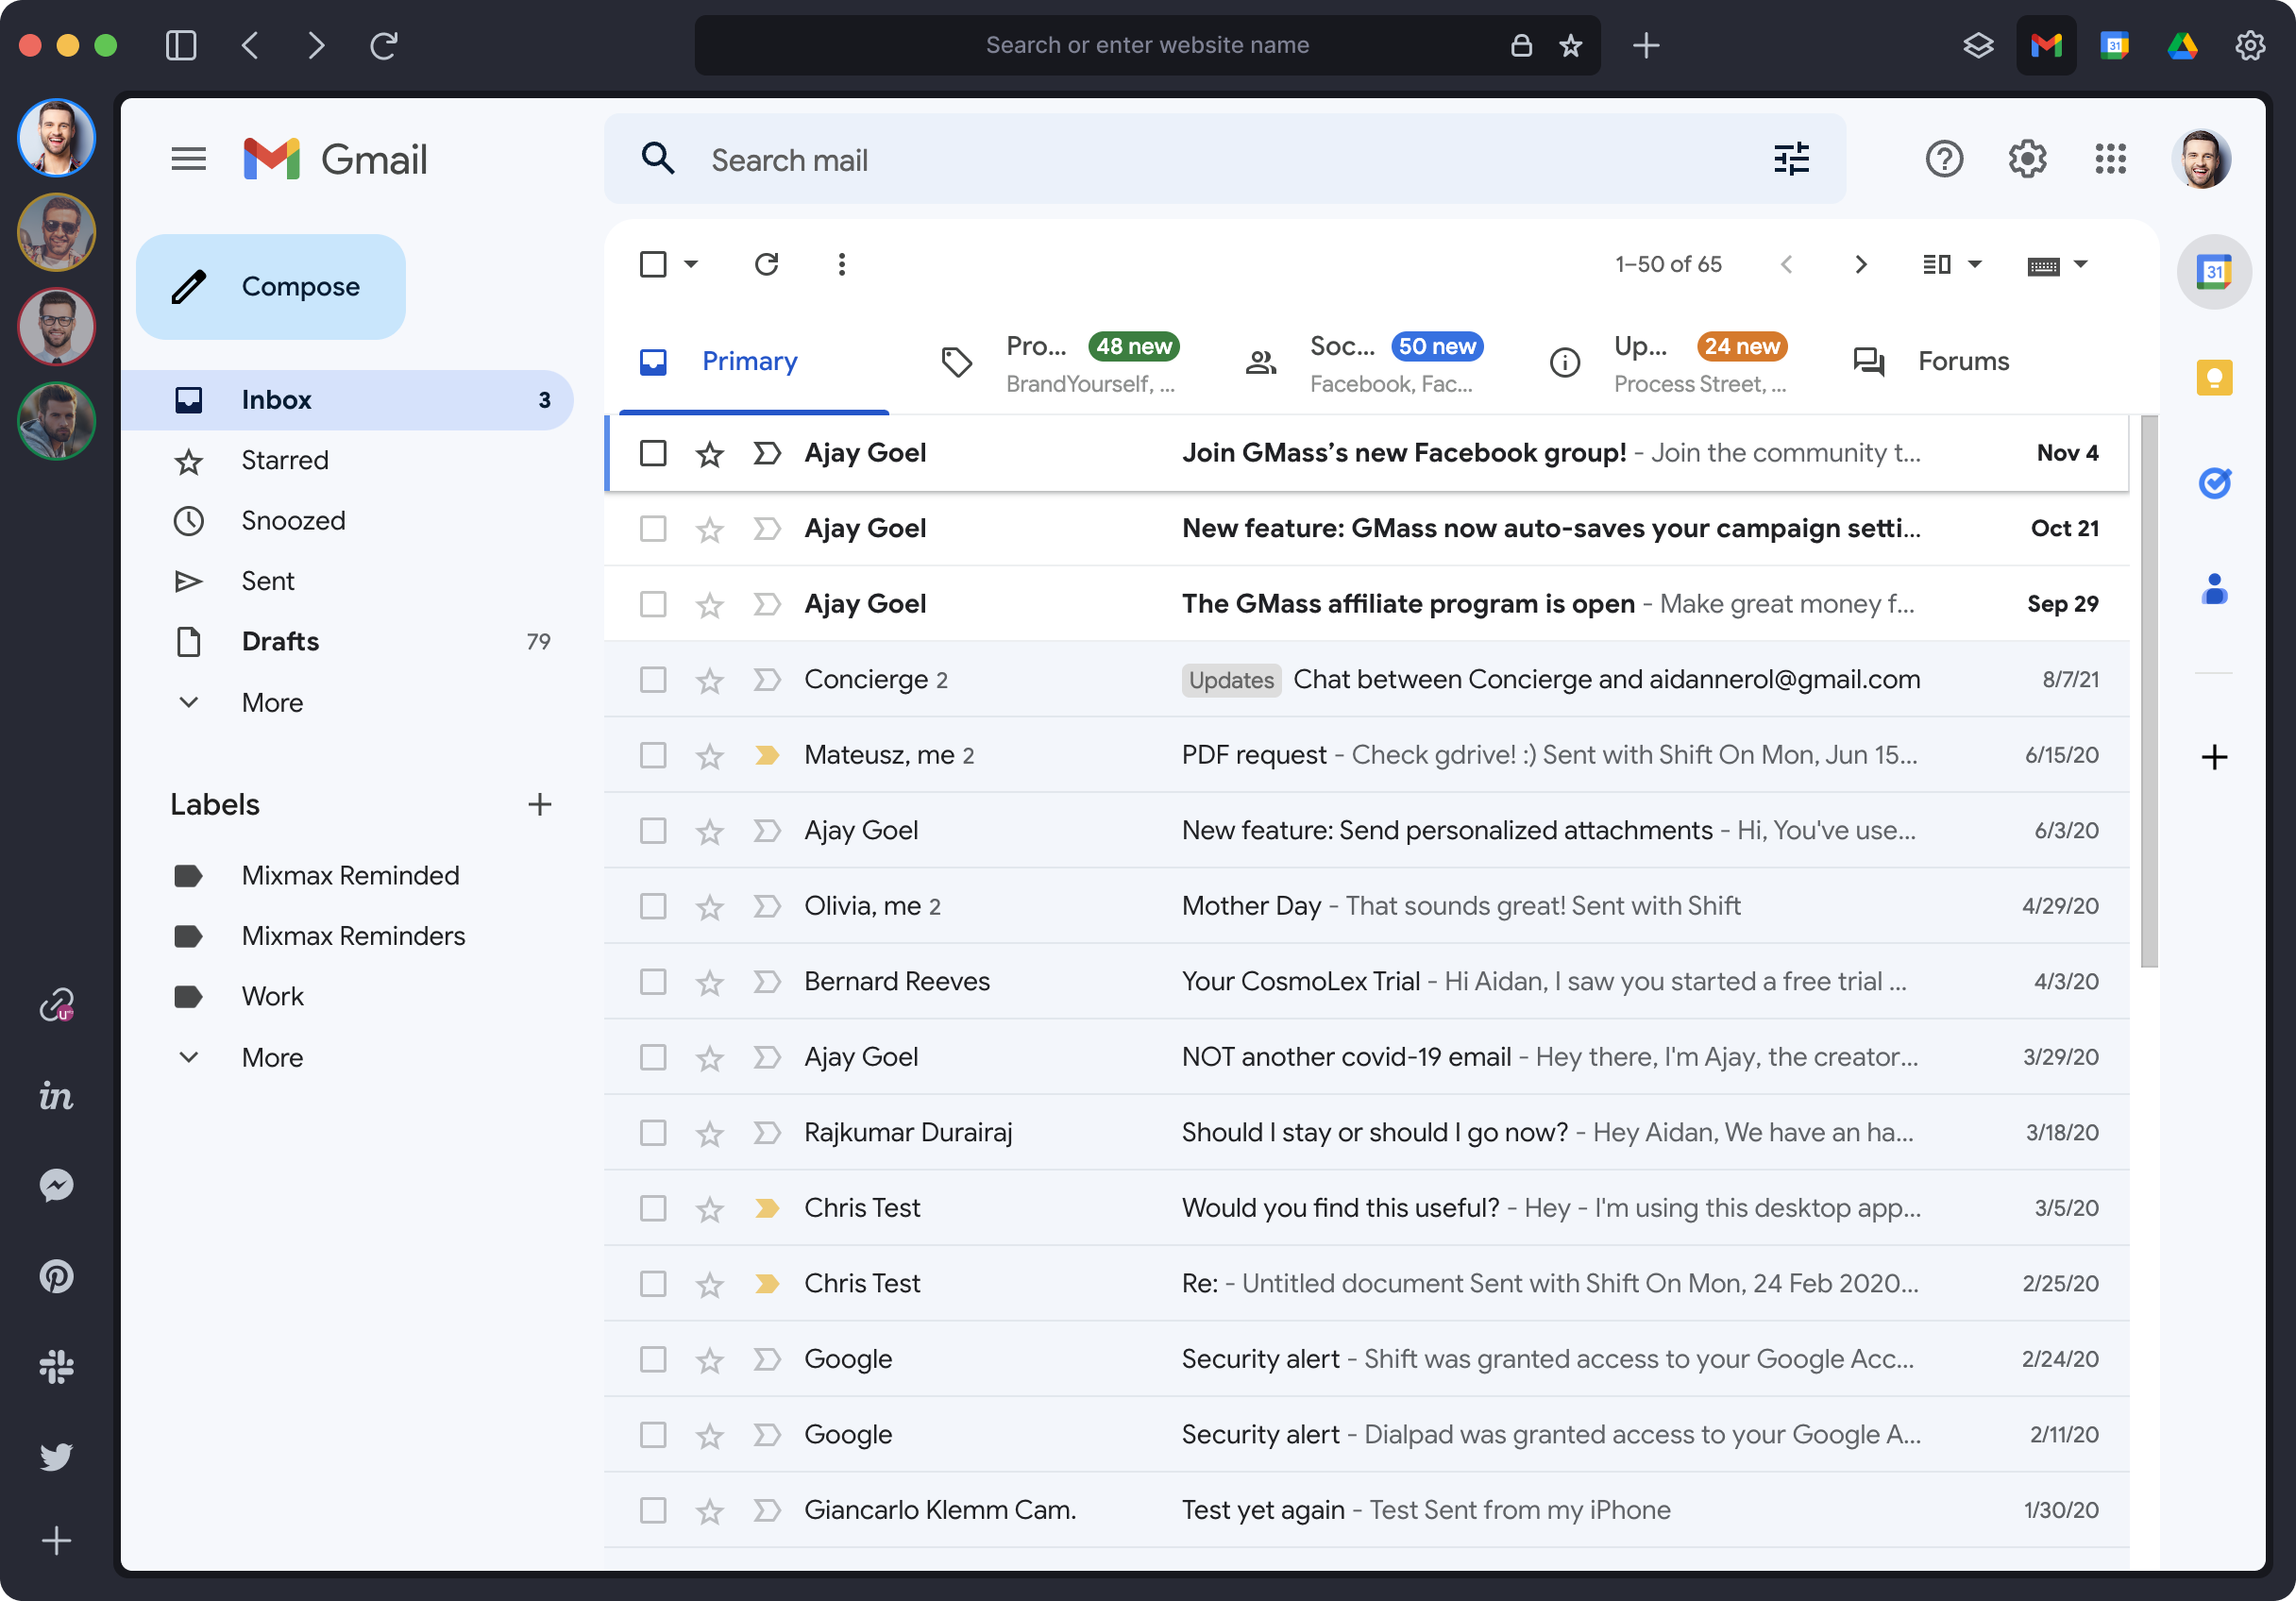Click the settings gear icon
The height and width of the screenshot is (1601, 2296).
tap(2026, 159)
